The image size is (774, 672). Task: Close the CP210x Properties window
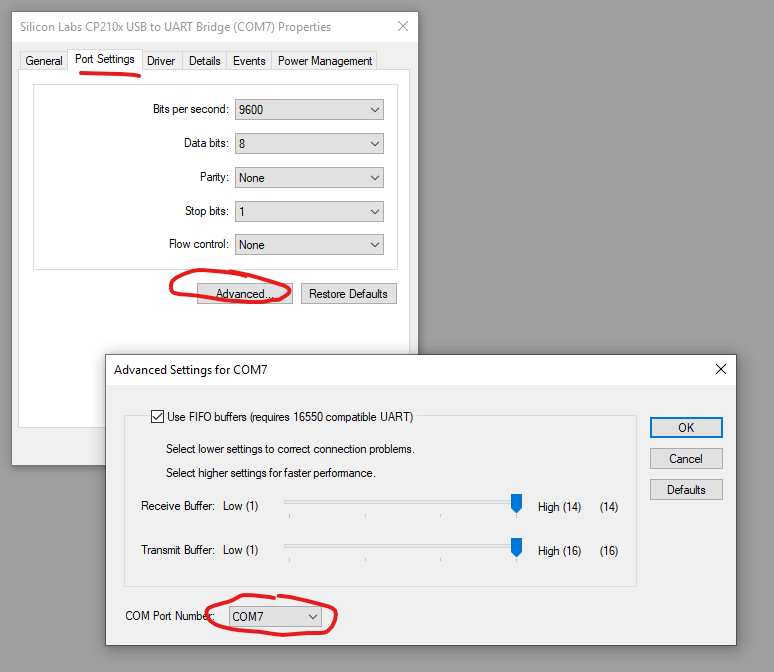403,26
